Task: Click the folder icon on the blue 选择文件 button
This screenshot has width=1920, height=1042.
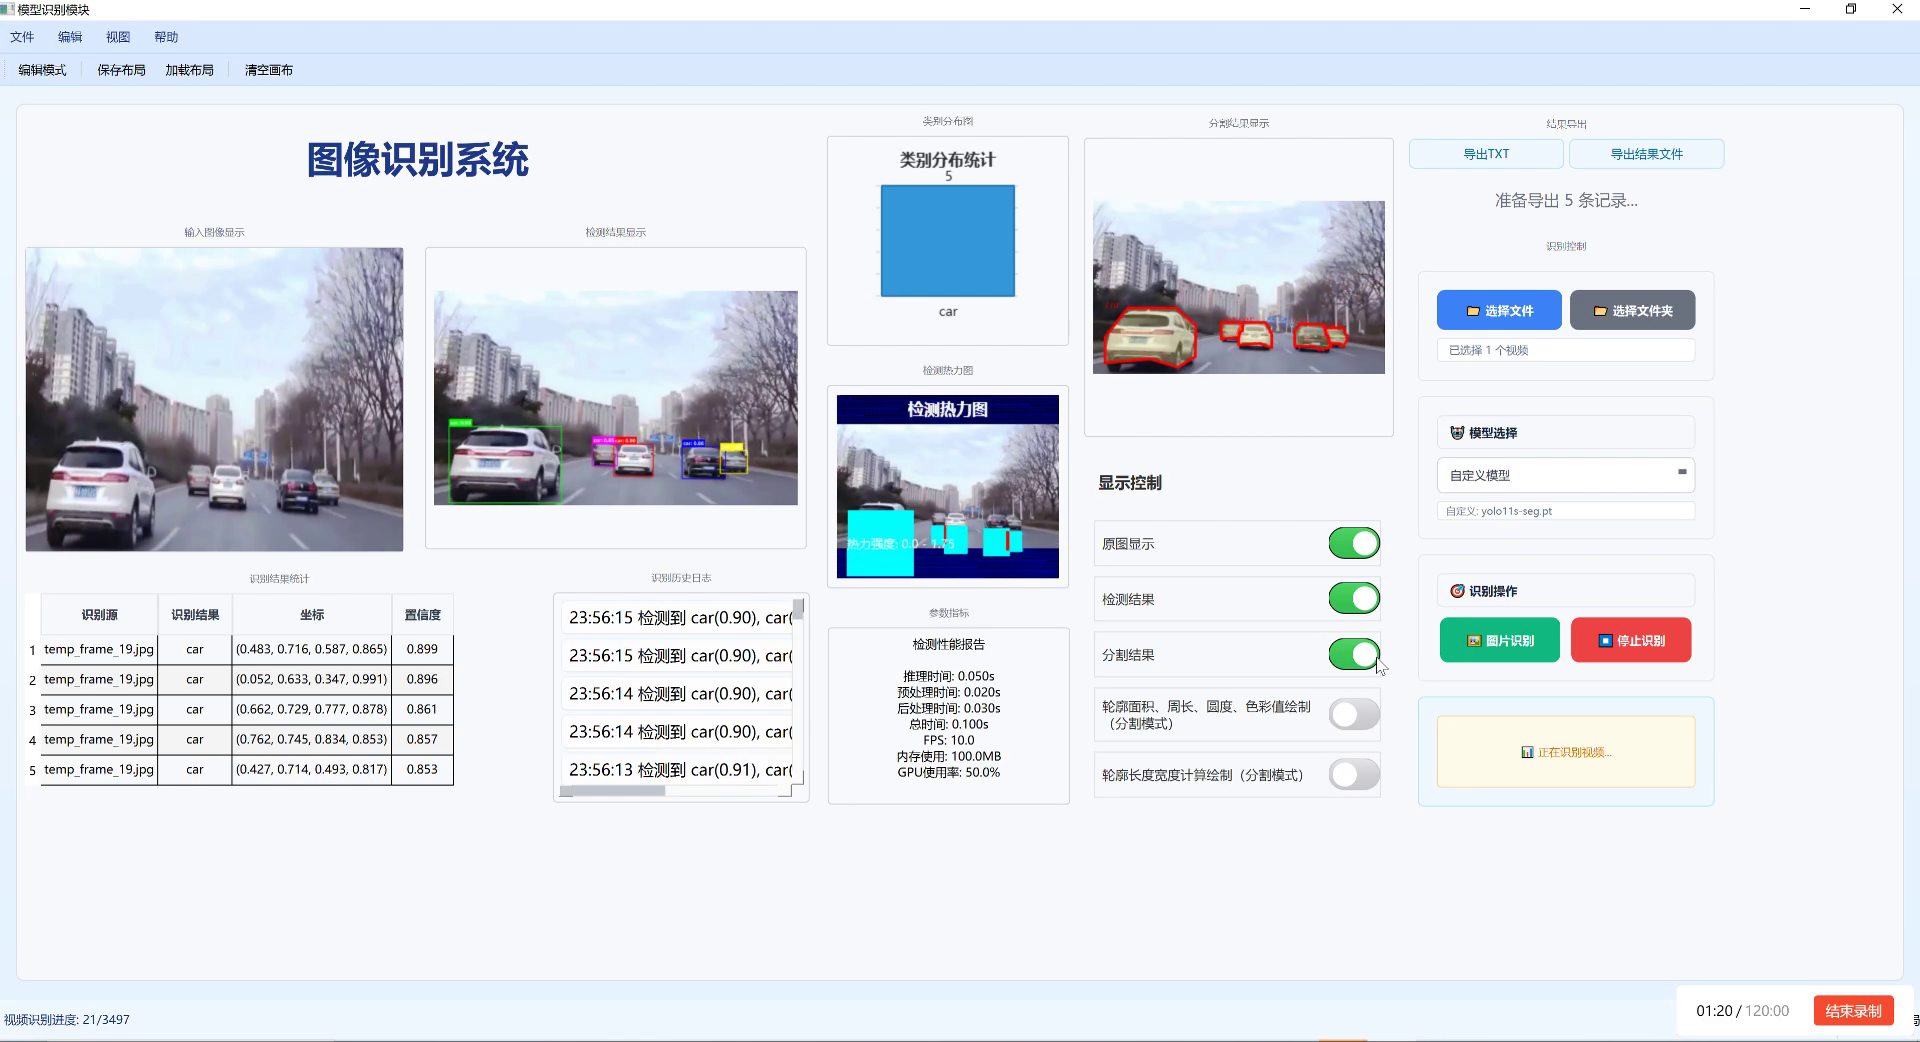Action: pos(1473,311)
